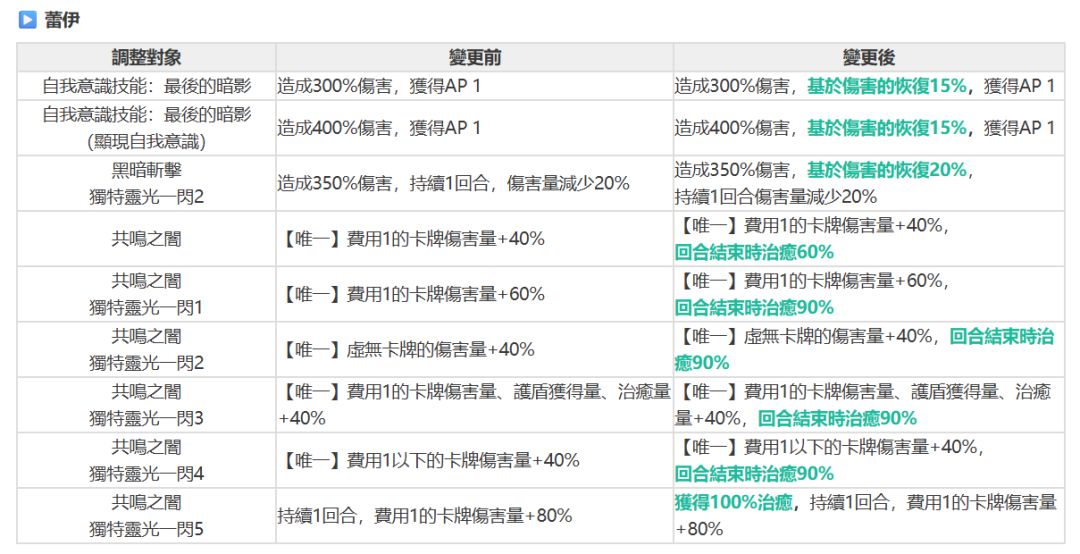The height and width of the screenshot is (554, 1080).
Task: Click 變更前 cell mentioning 護盾獲得量、治癒量 +40%
Action: pos(475,405)
